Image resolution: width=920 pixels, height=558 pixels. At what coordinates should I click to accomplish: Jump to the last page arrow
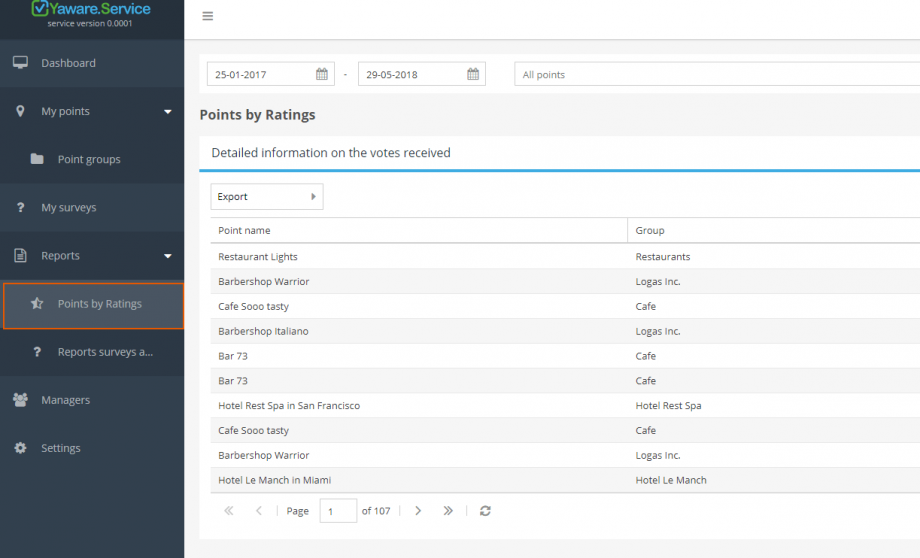coord(448,511)
